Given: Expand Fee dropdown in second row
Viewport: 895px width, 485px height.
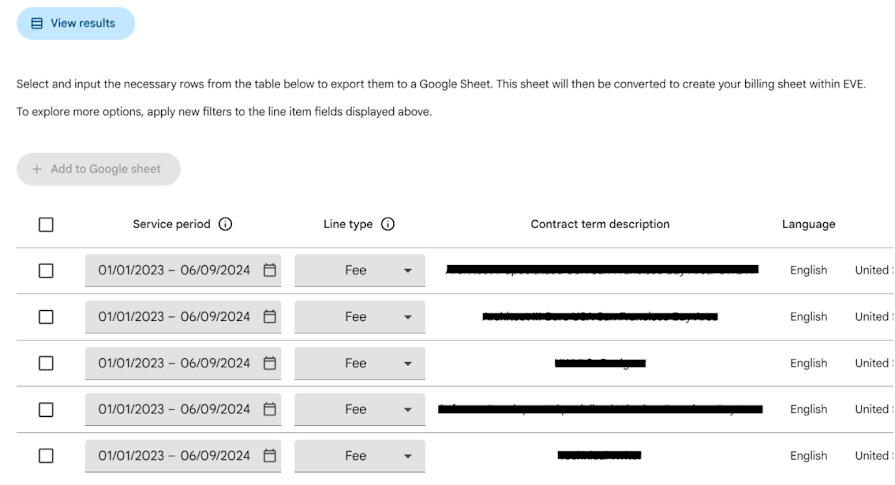Looking at the screenshot, I should (x=360, y=317).
